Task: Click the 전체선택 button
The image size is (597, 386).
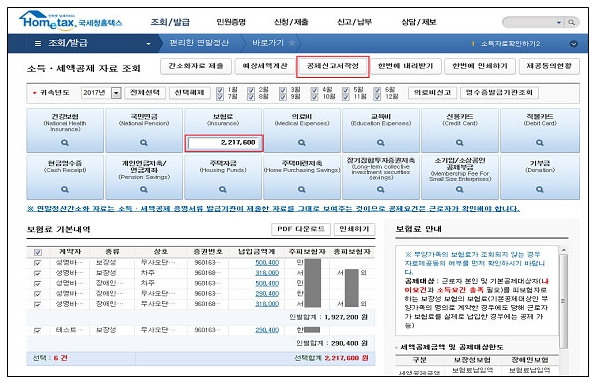Action: pos(145,93)
